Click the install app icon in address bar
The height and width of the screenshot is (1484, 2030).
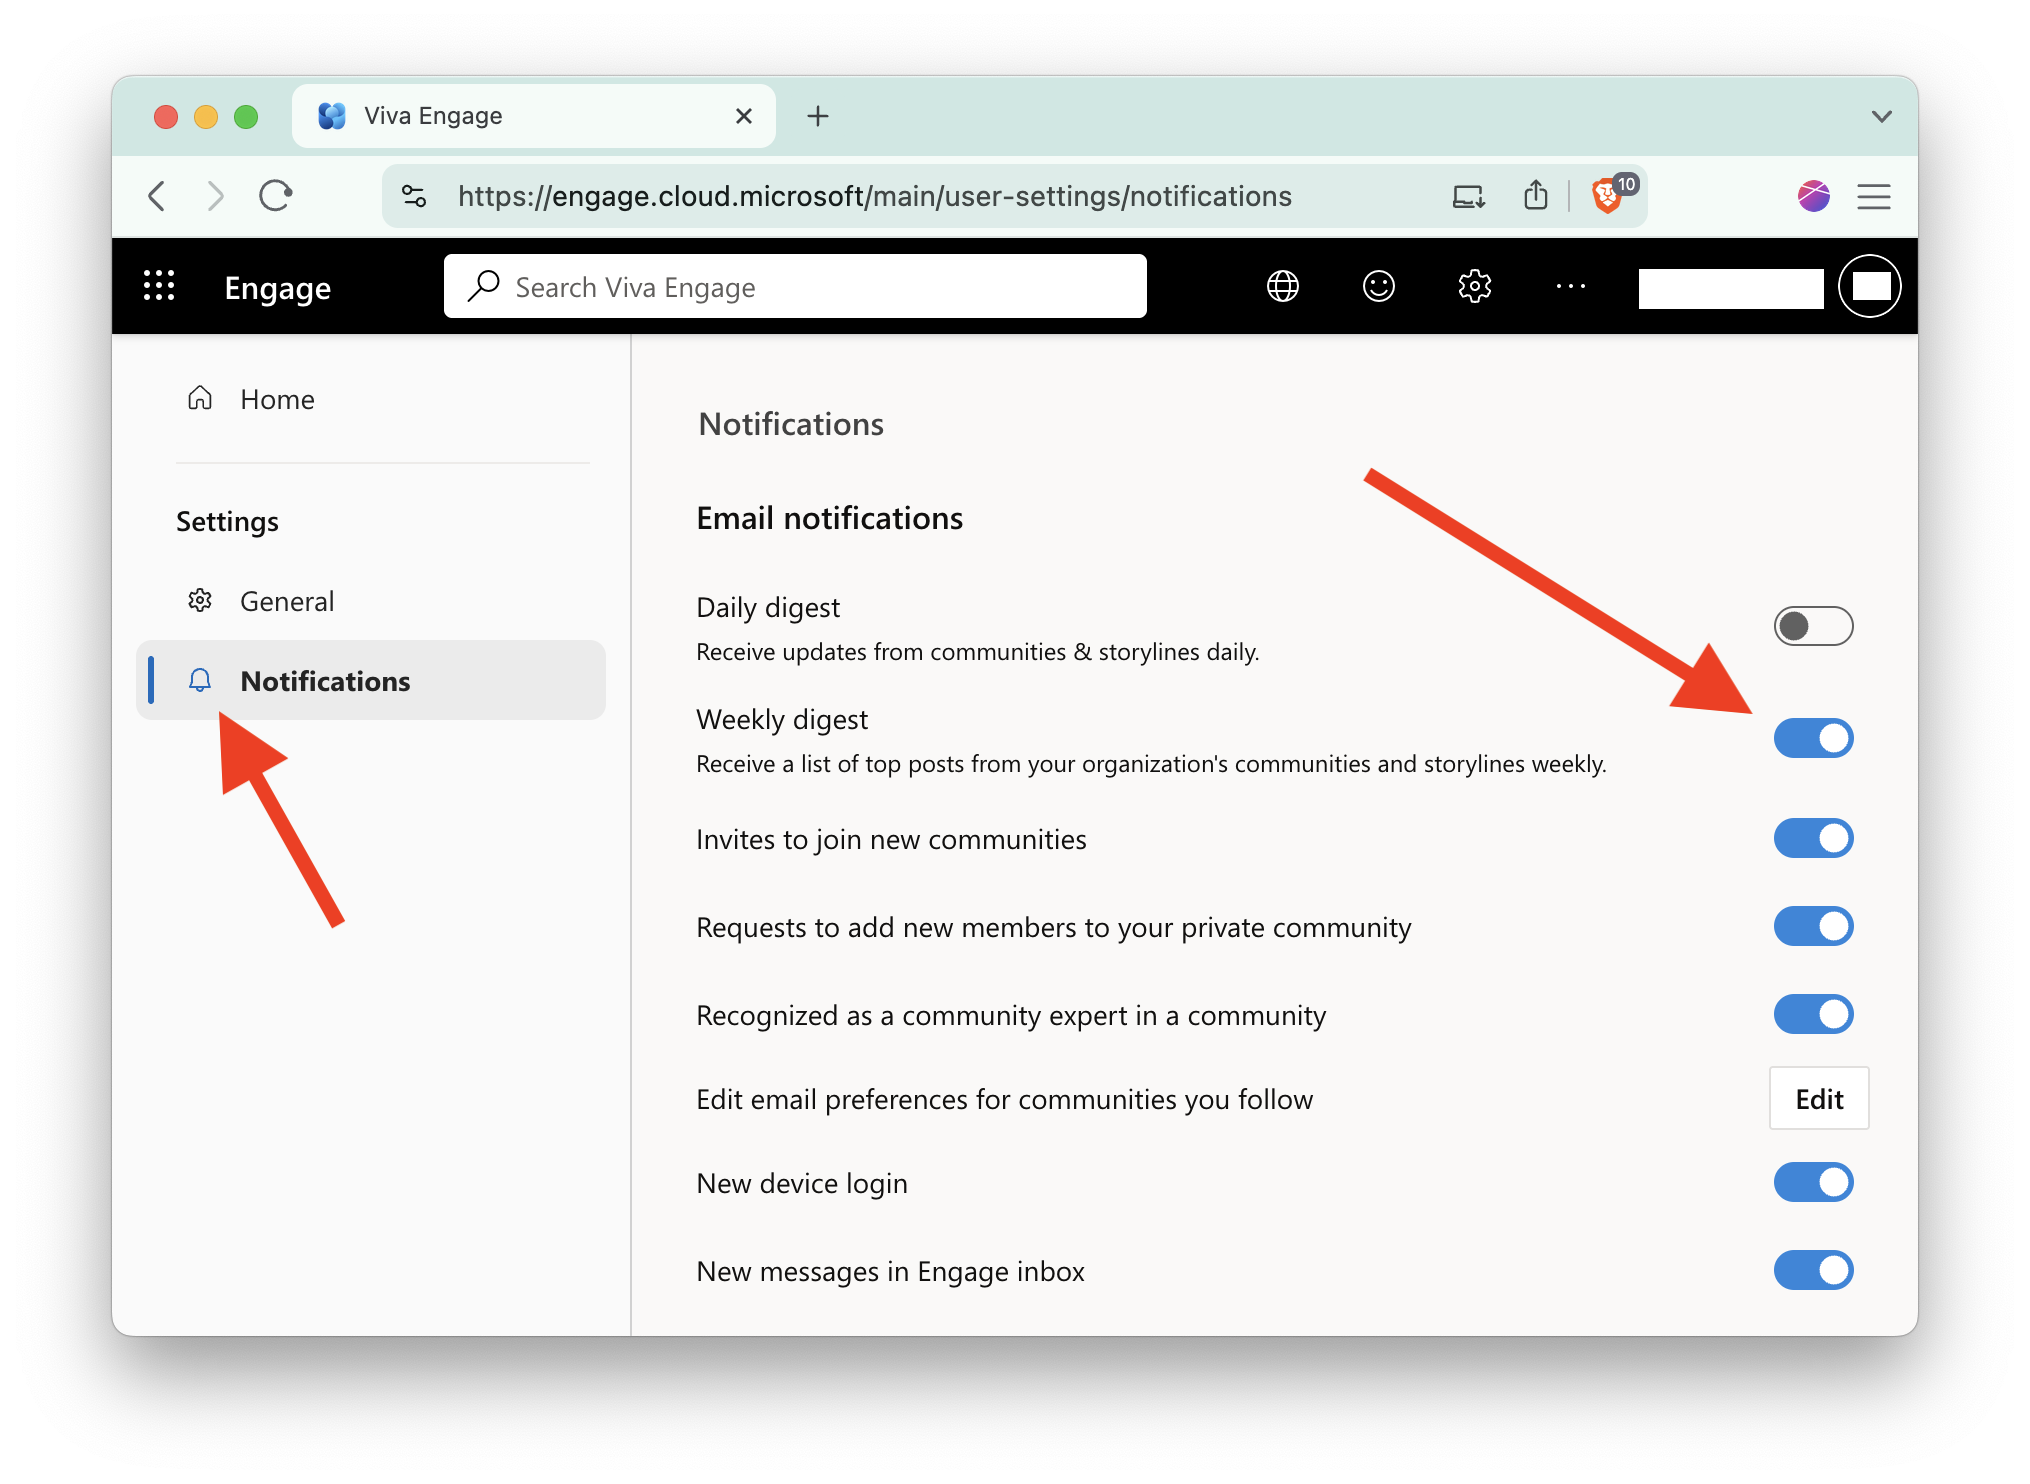[x=1468, y=196]
